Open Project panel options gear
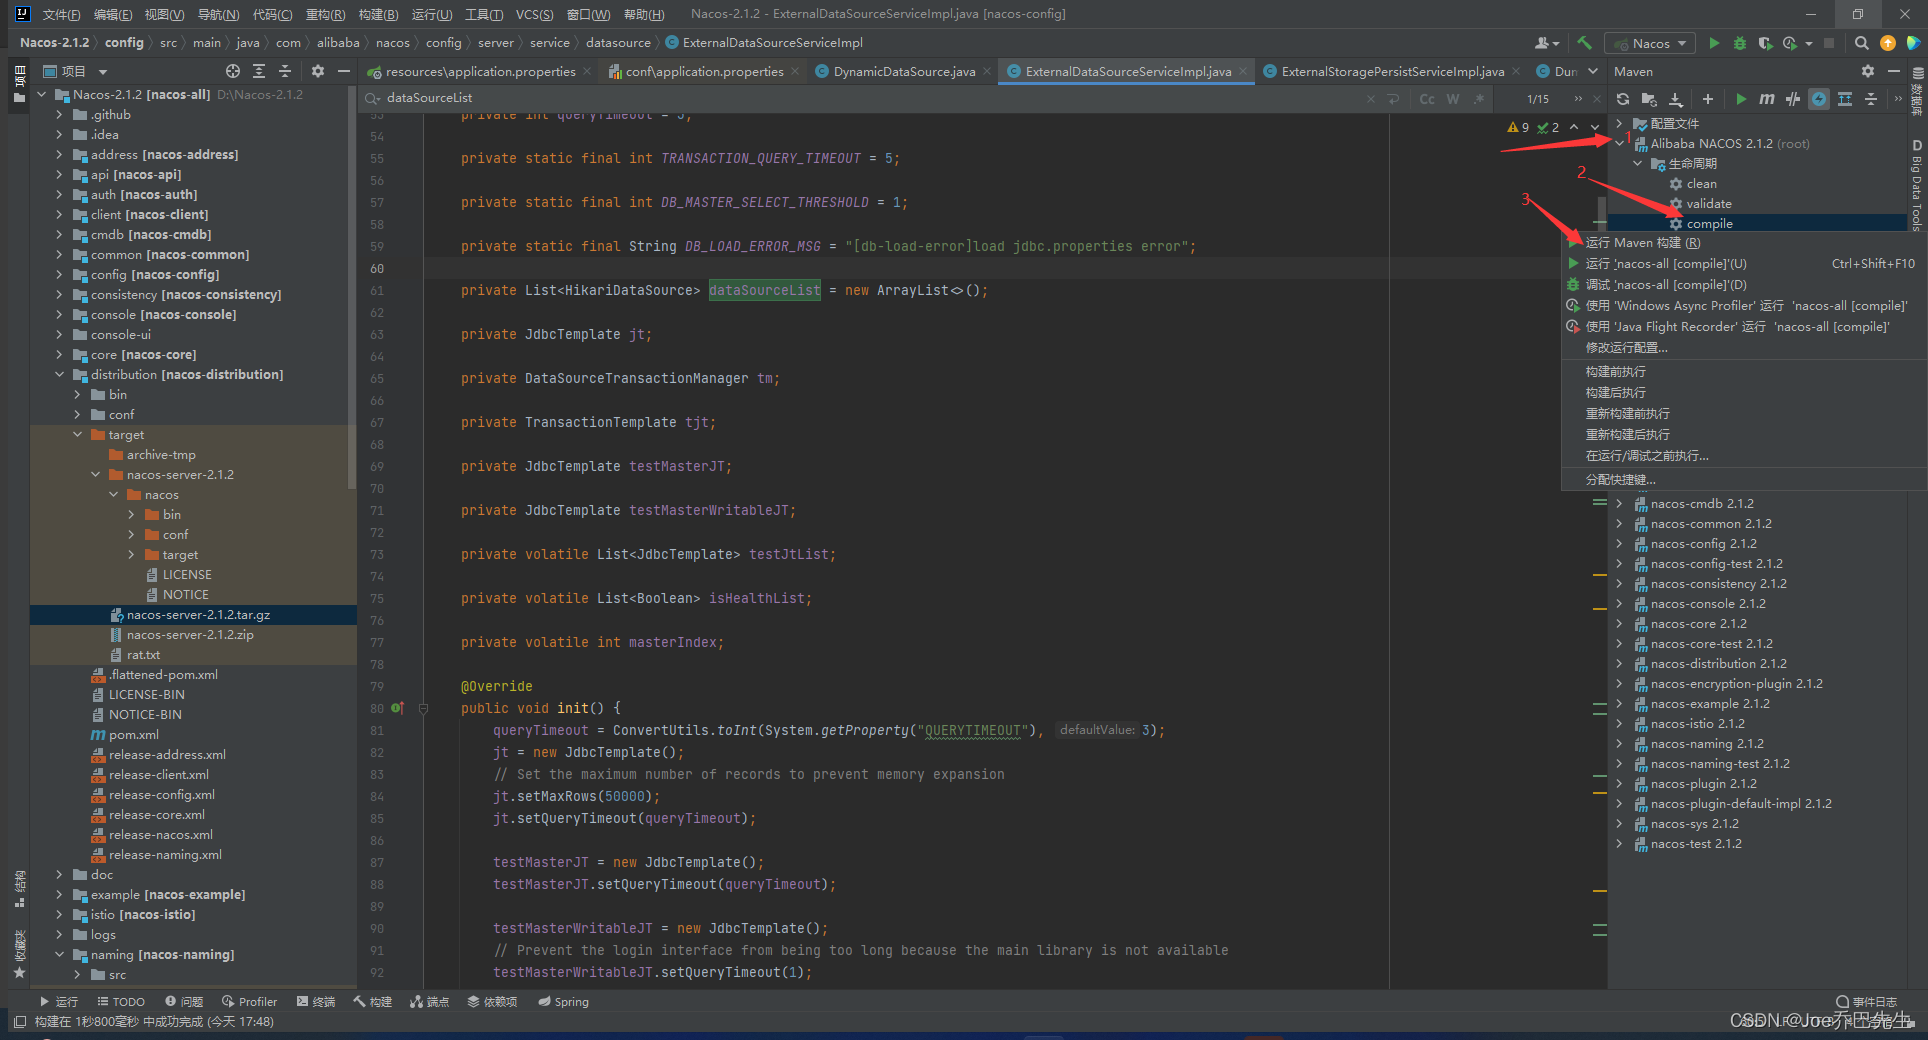 click(x=318, y=71)
